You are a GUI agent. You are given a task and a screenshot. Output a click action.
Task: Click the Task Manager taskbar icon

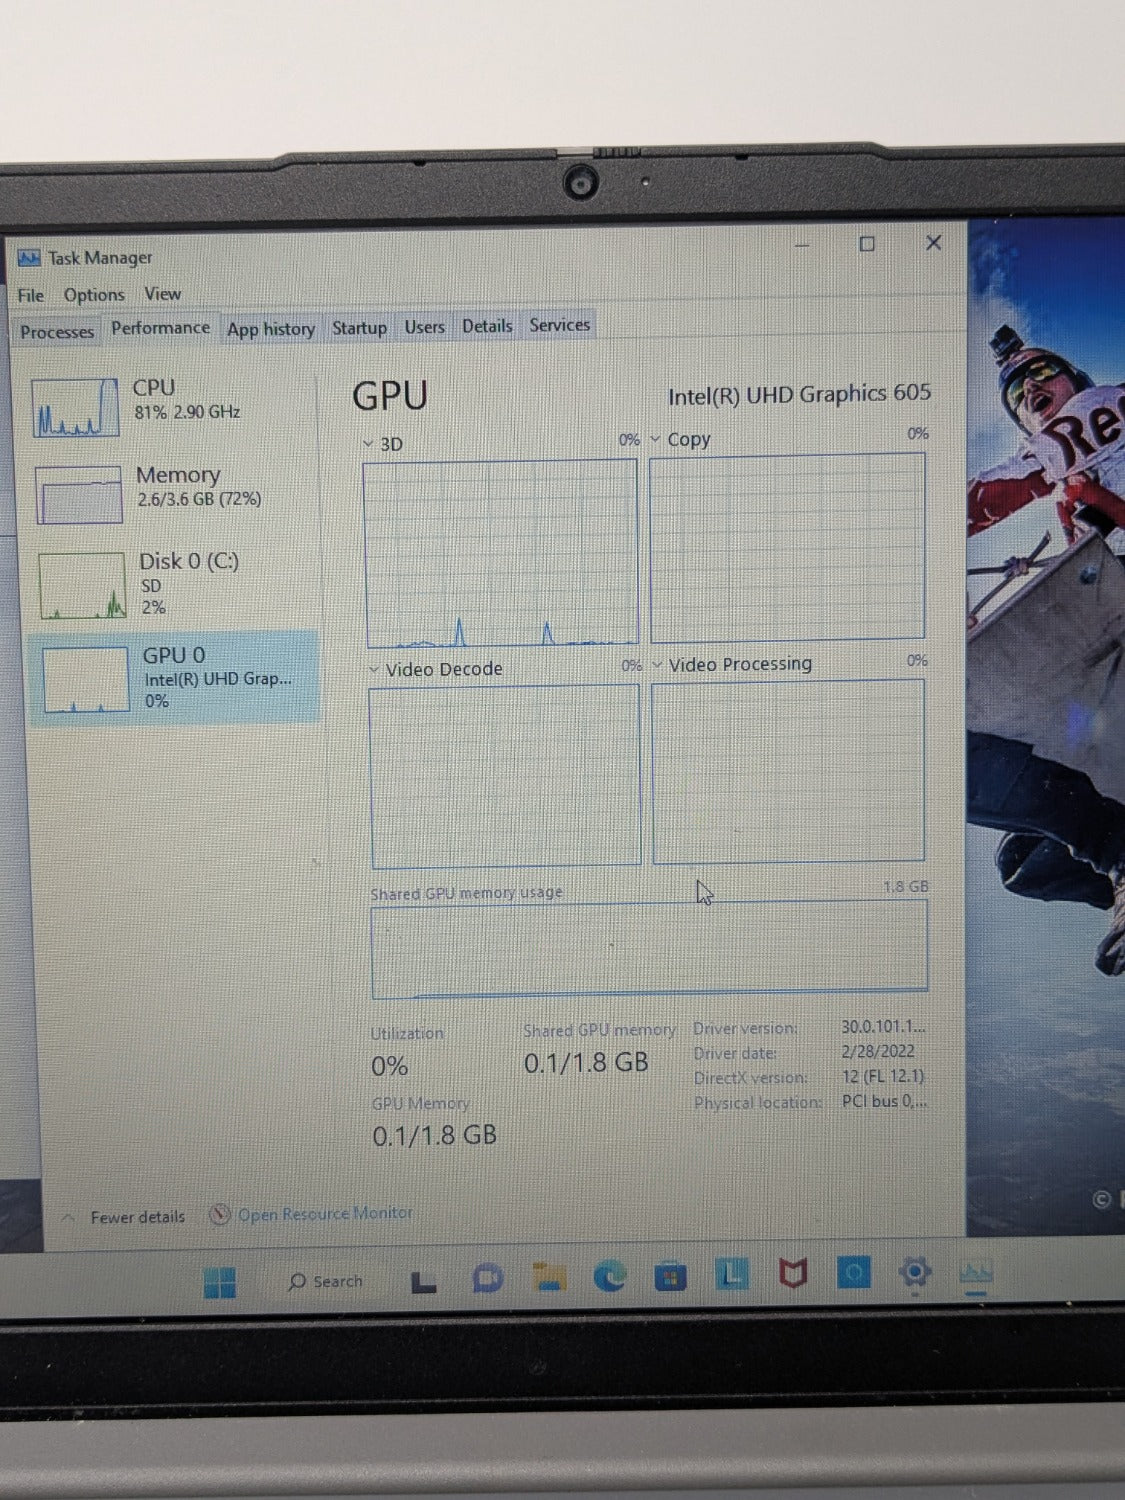[x=976, y=1272]
